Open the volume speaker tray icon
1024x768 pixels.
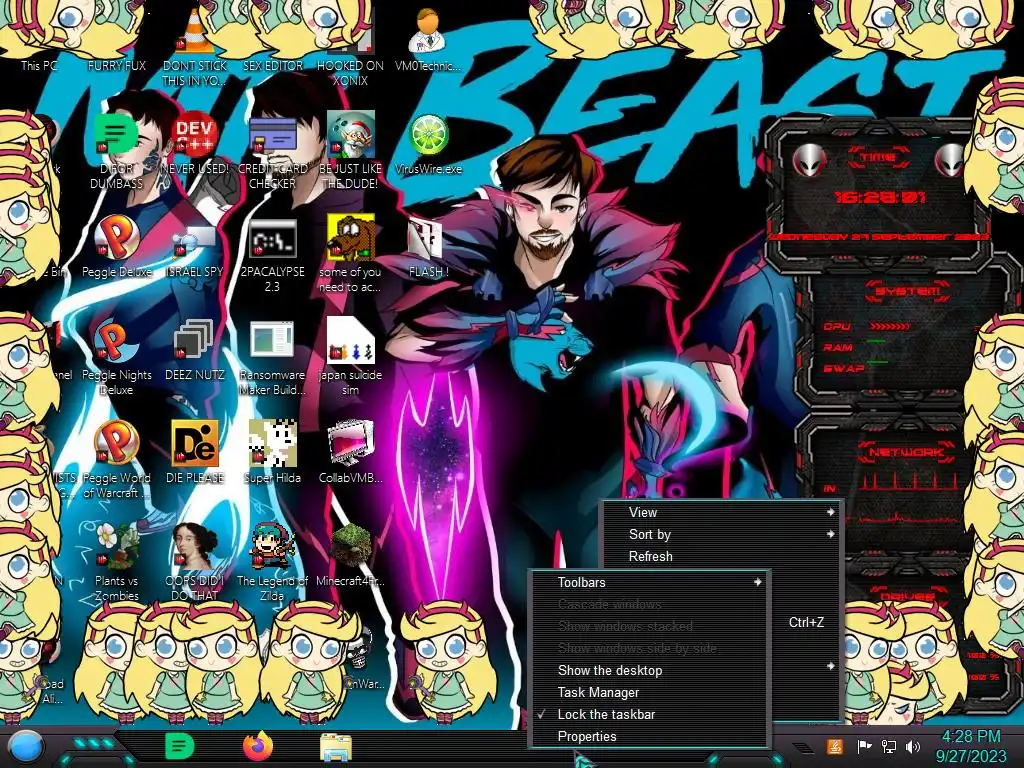pos(913,746)
